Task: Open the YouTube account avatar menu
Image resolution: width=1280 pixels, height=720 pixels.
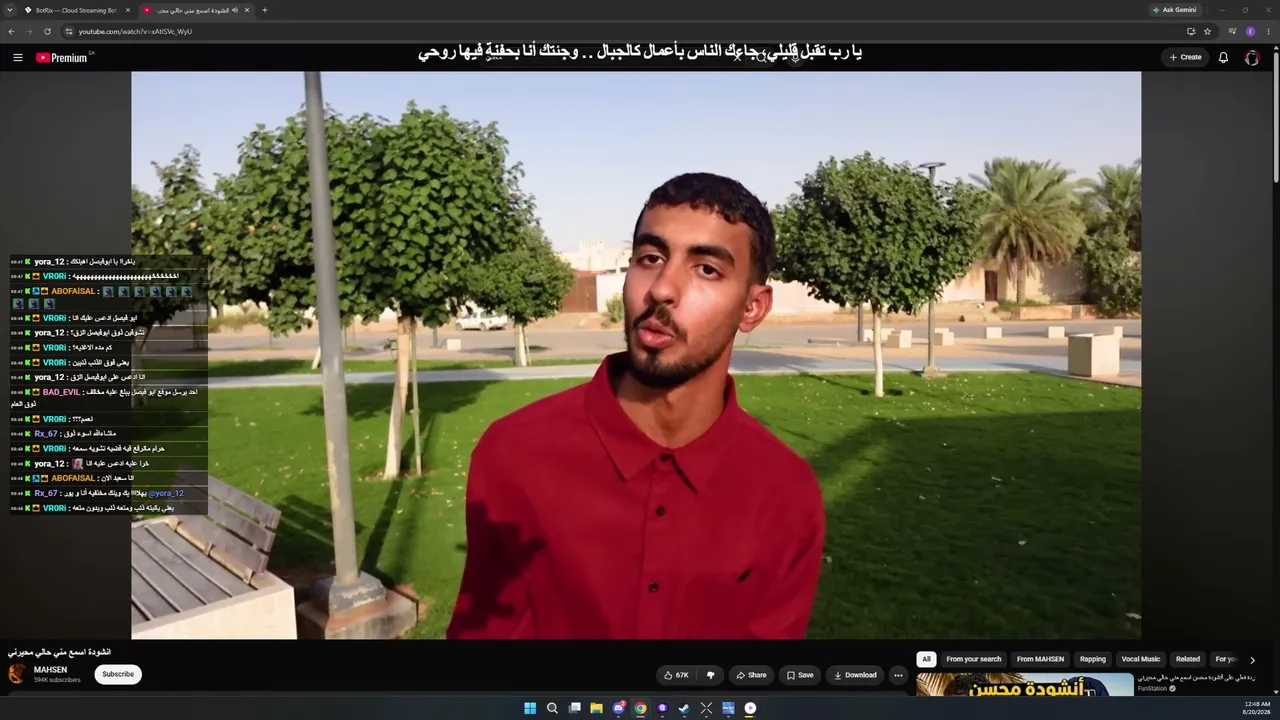Action: tap(1252, 58)
